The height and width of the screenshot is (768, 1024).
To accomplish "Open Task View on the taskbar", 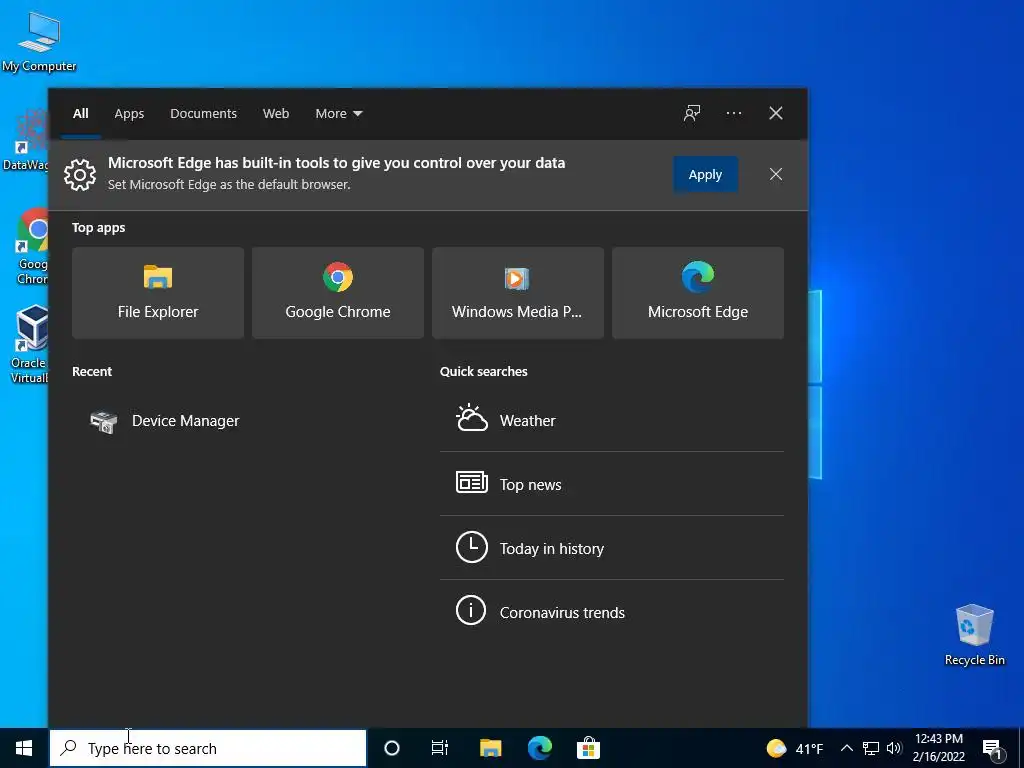I will click(440, 748).
